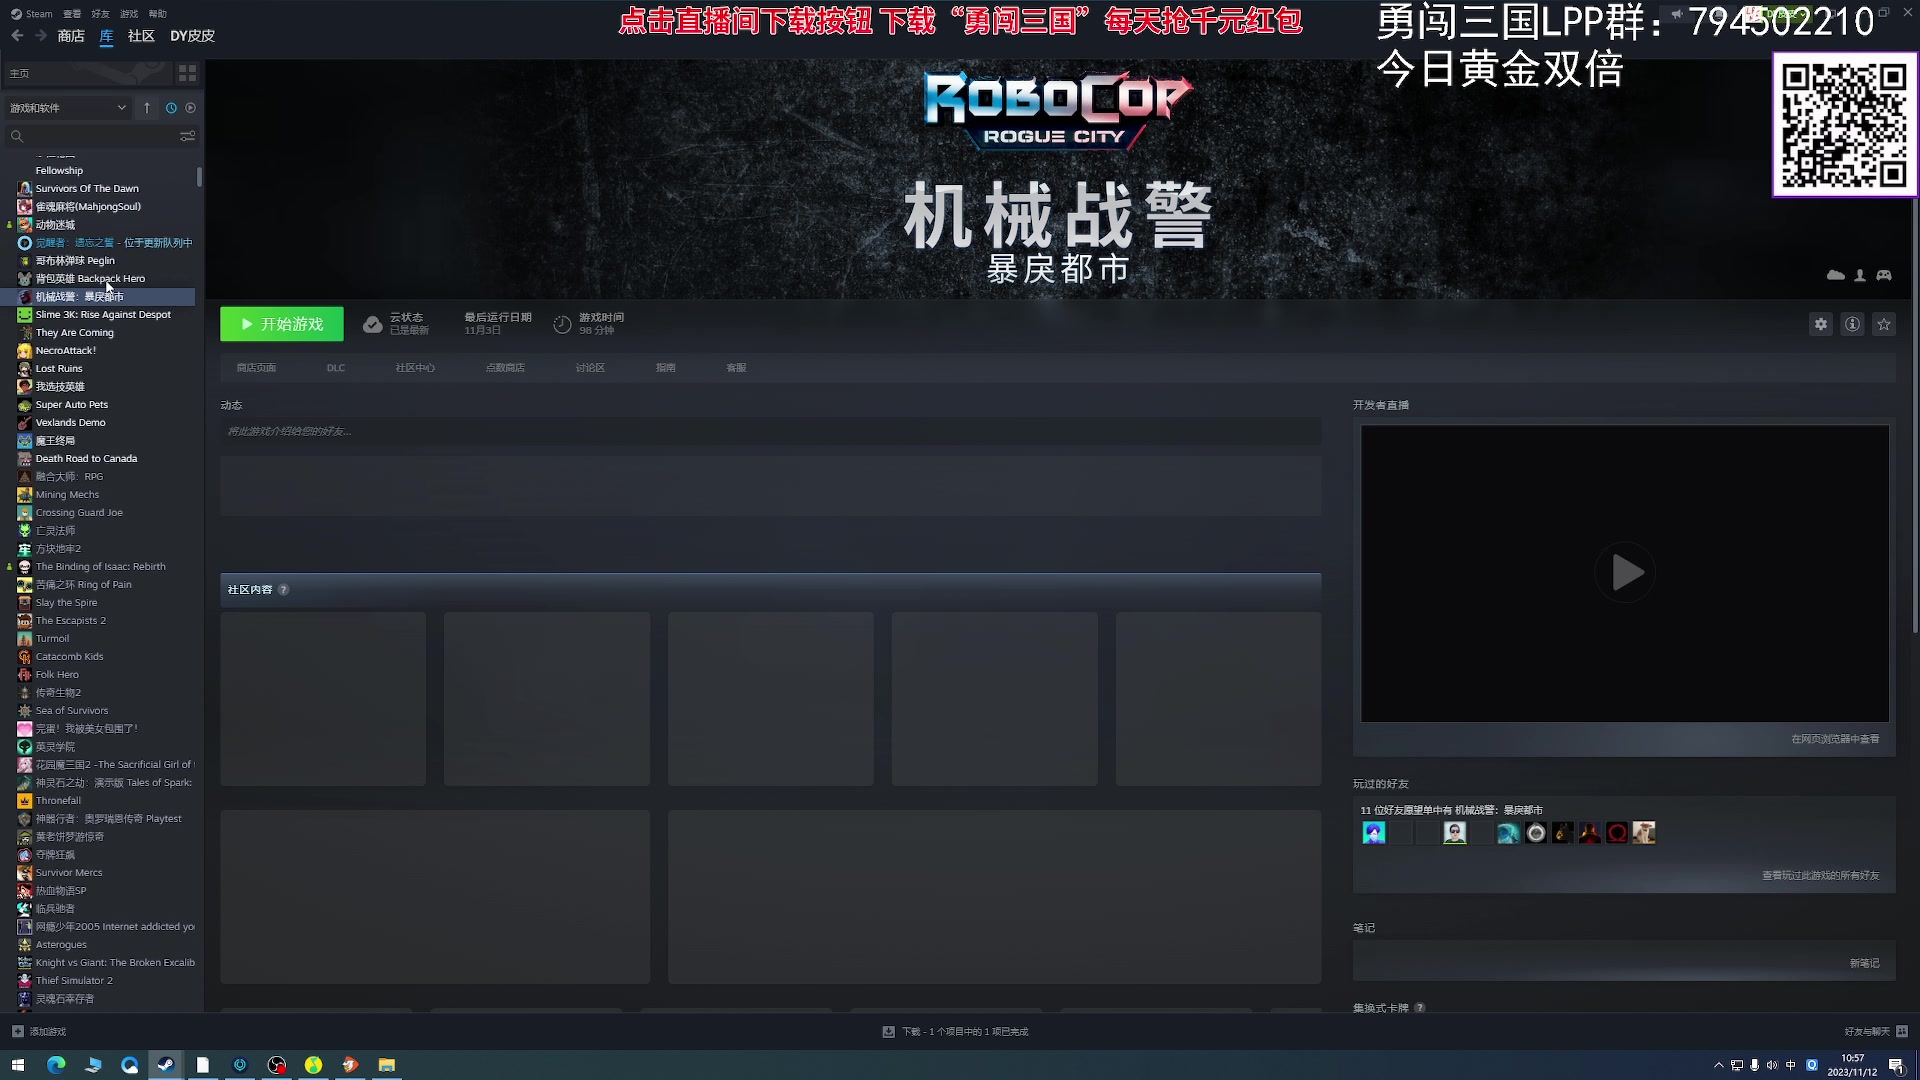Click 新笔记 to add a note
The height and width of the screenshot is (1080, 1920).
tap(1864, 963)
